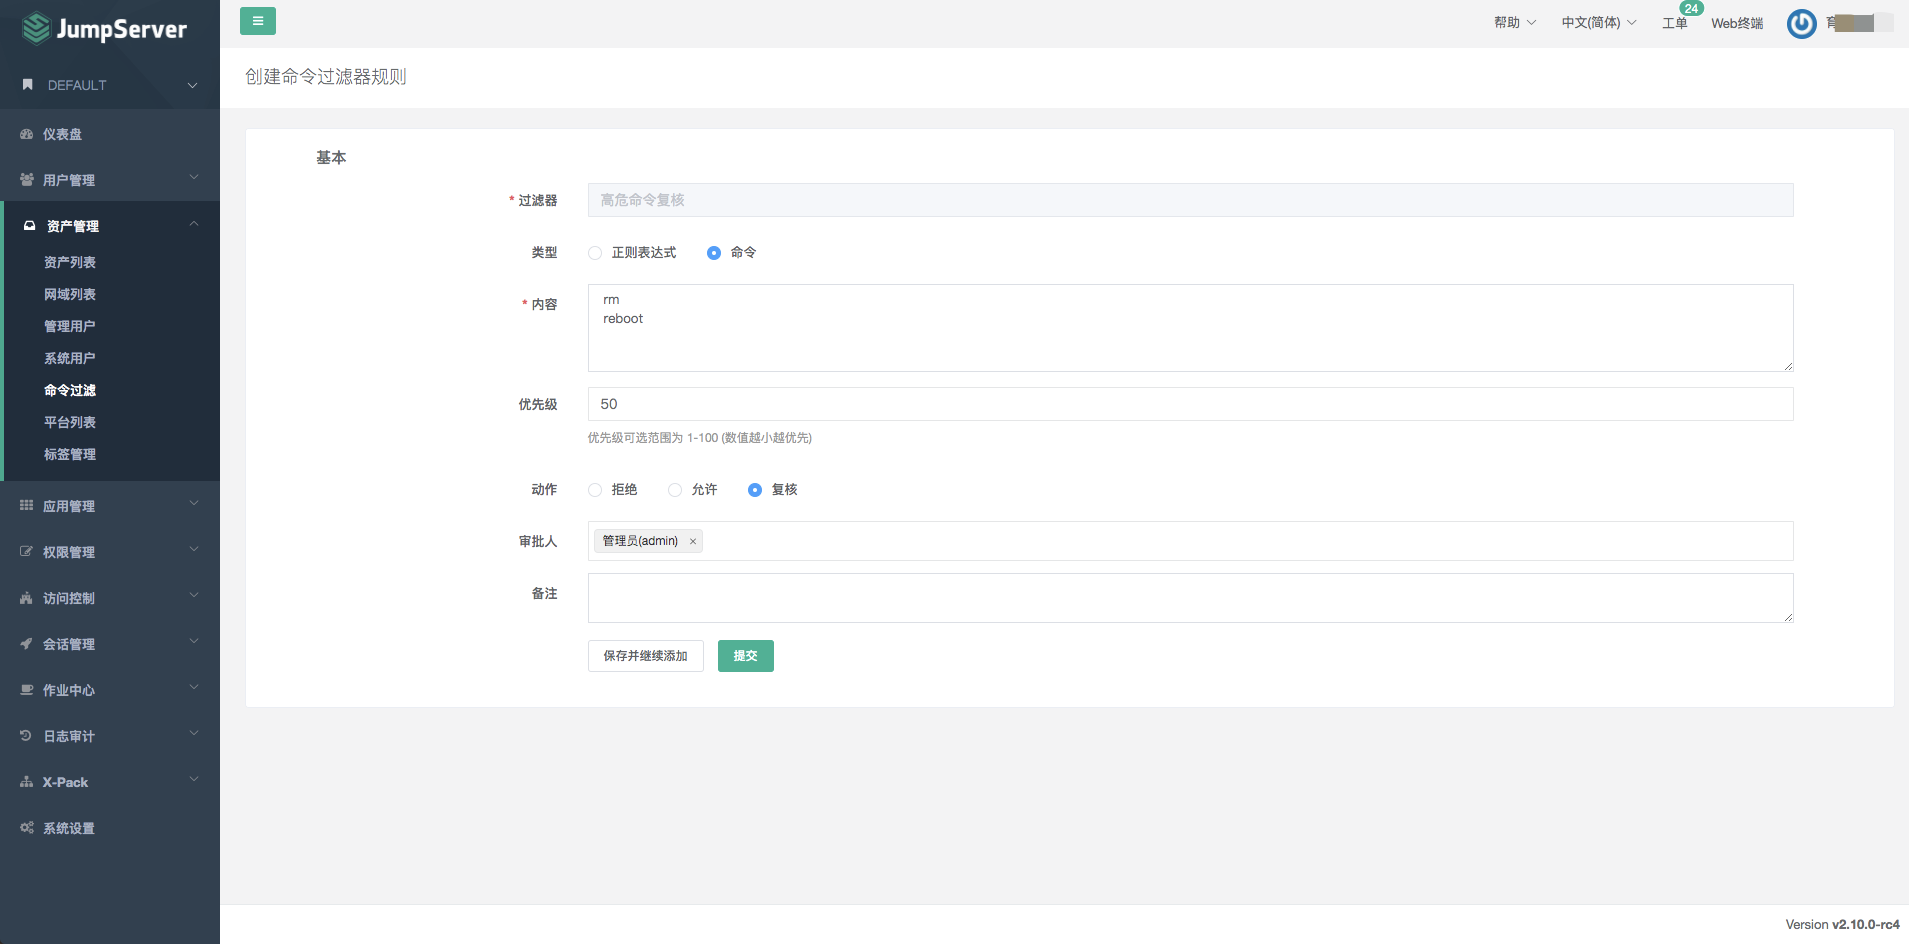Collapse the 资产管理 menu chevron
Viewport: 1909px width, 944px height.
click(194, 224)
